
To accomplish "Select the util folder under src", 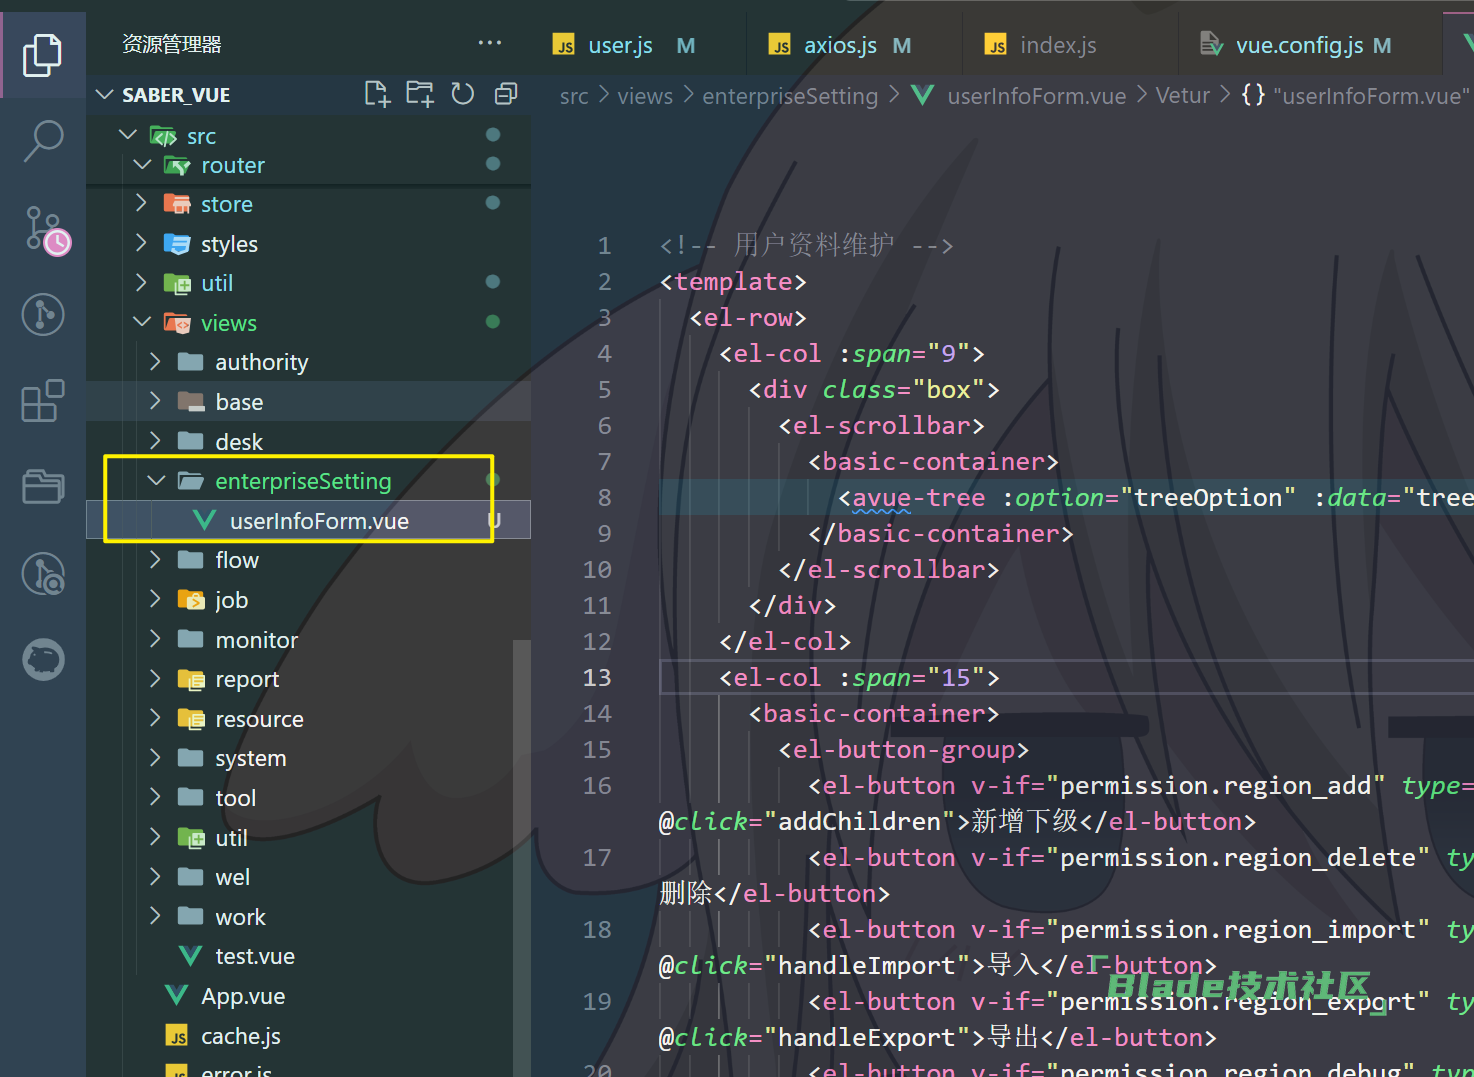I will (308, 283).
